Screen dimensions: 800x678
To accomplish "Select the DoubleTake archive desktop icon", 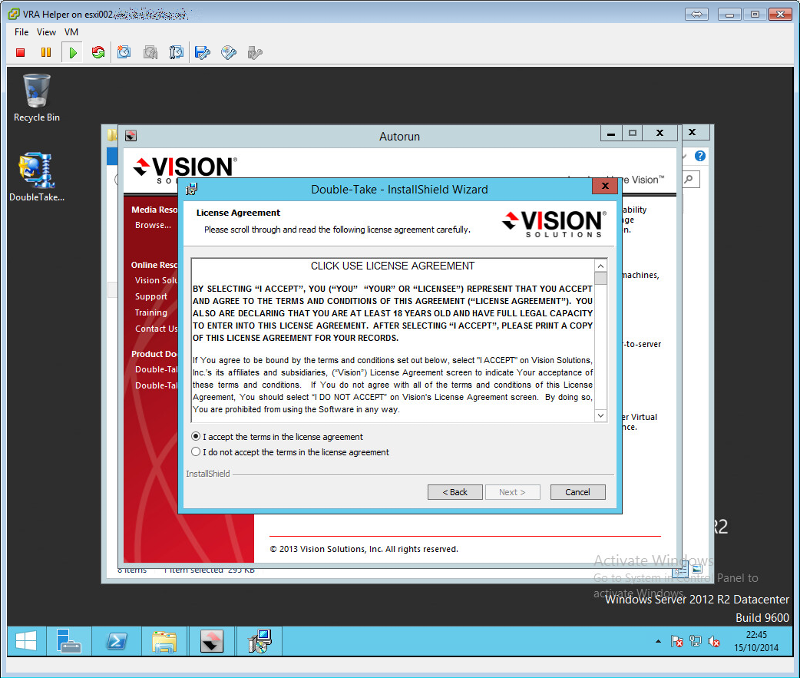I will click(37, 177).
